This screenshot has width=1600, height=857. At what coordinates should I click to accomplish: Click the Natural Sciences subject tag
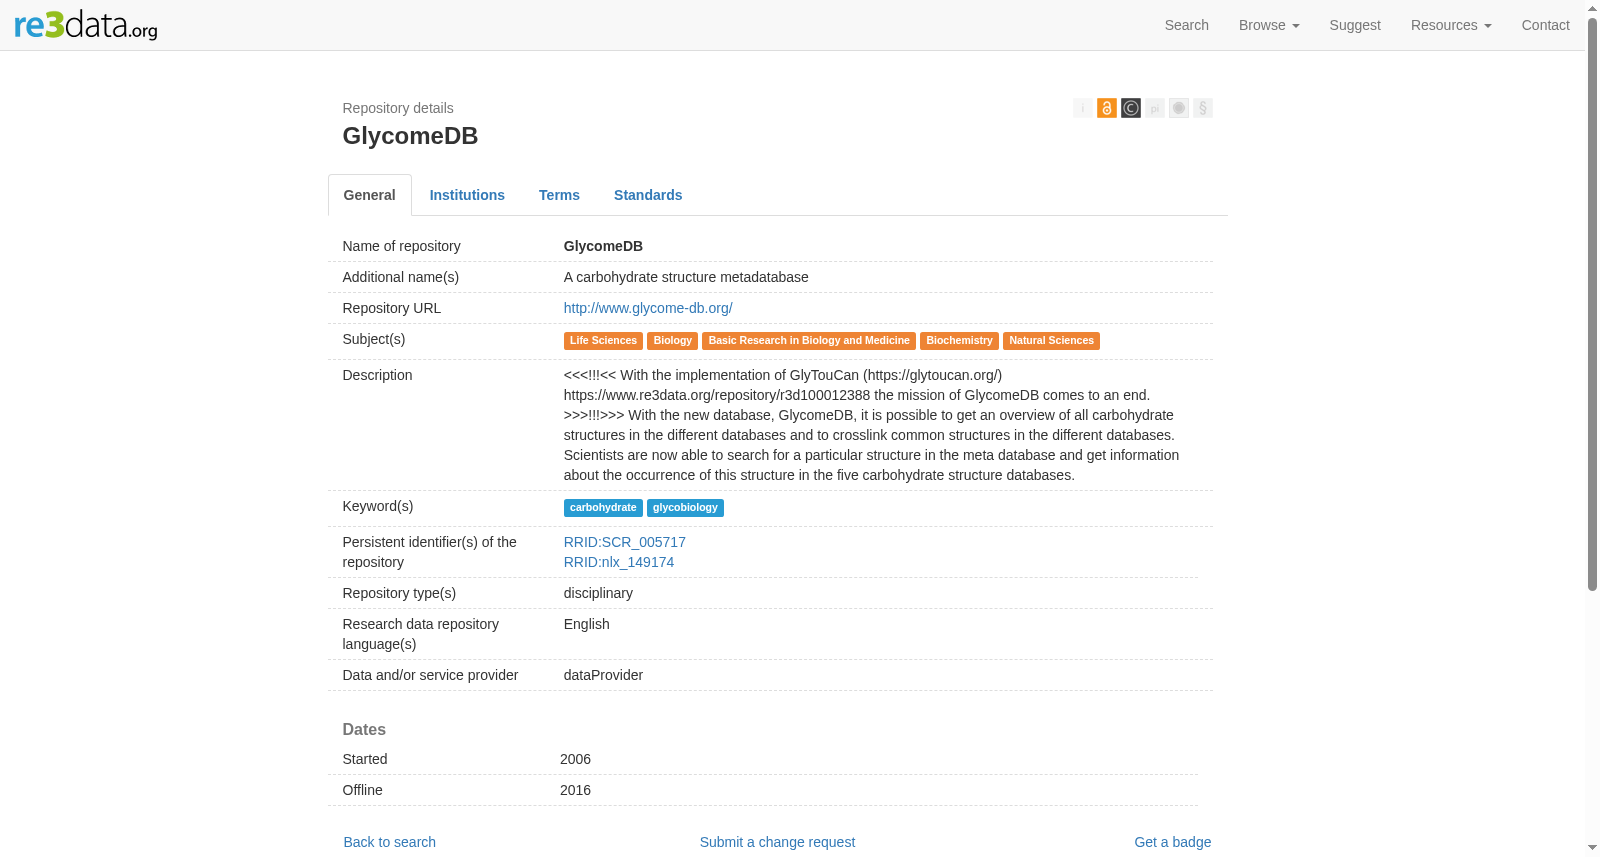(1052, 341)
